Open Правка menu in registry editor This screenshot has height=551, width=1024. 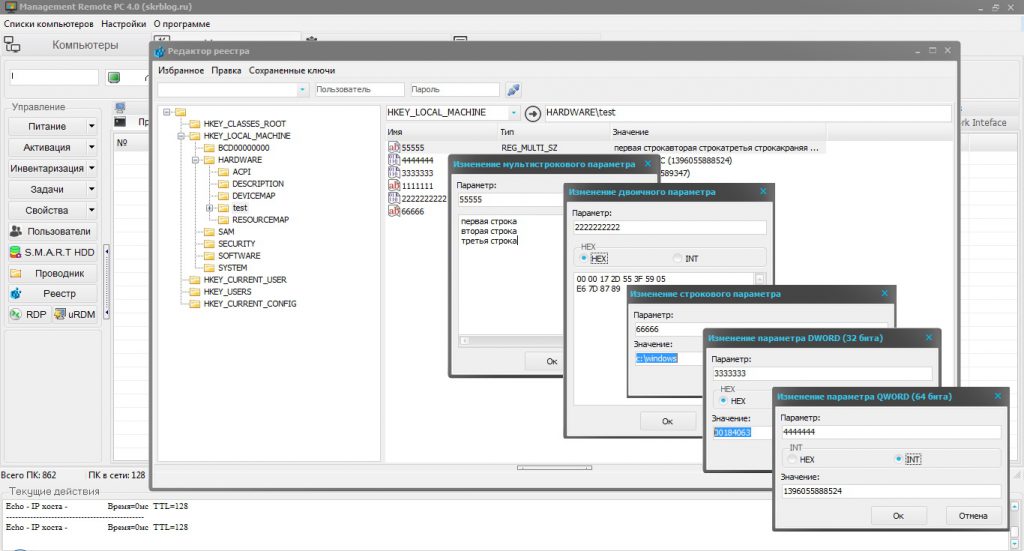click(226, 71)
